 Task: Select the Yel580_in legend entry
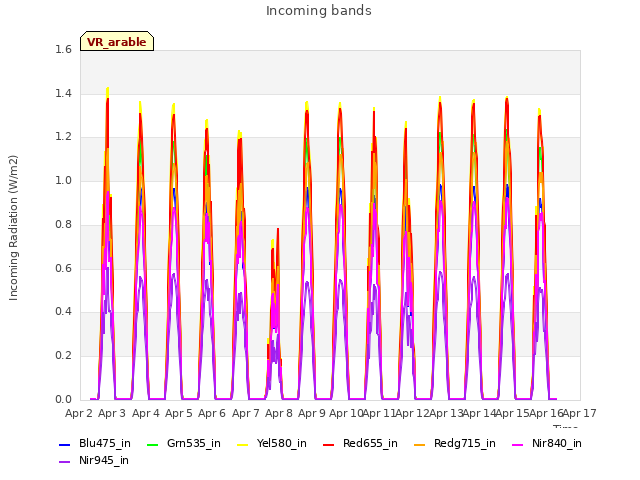coord(271,443)
